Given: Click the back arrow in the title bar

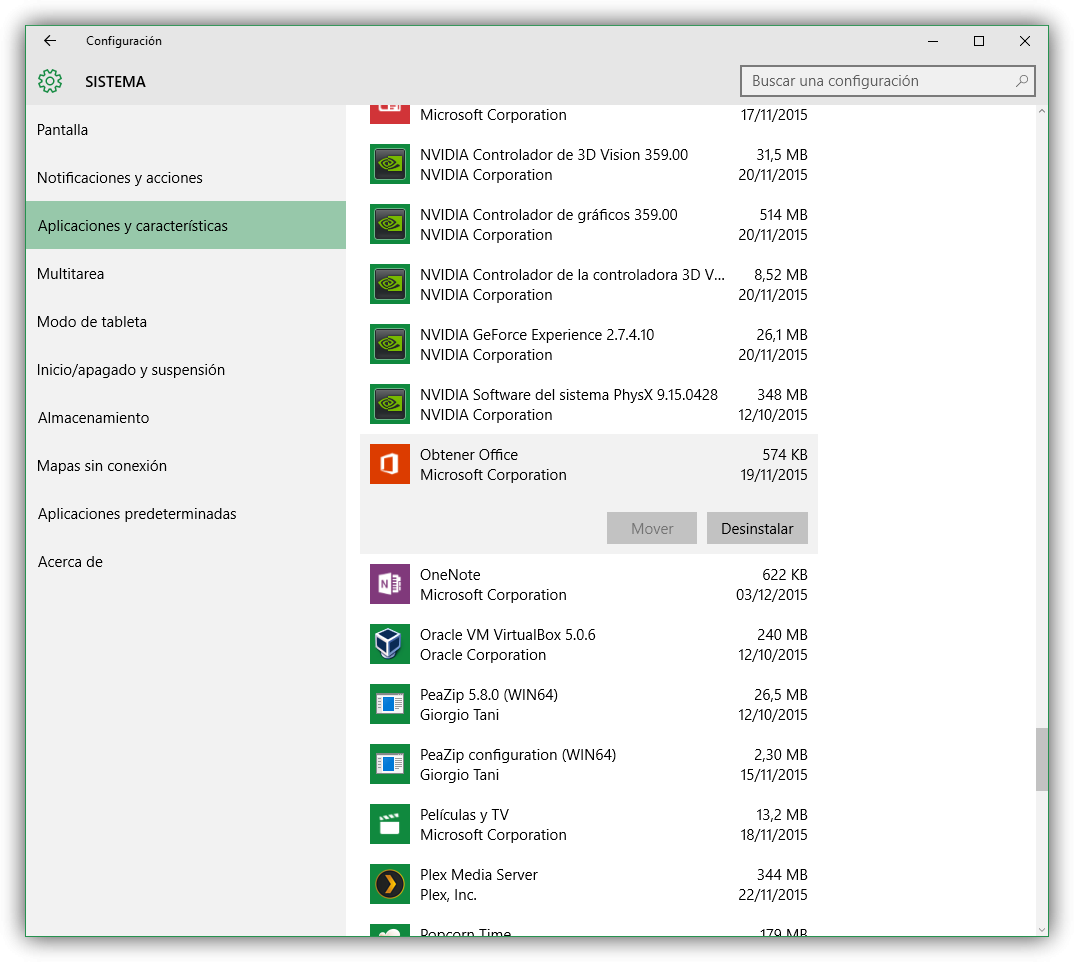Looking at the screenshot, I should click(x=49, y=41).
